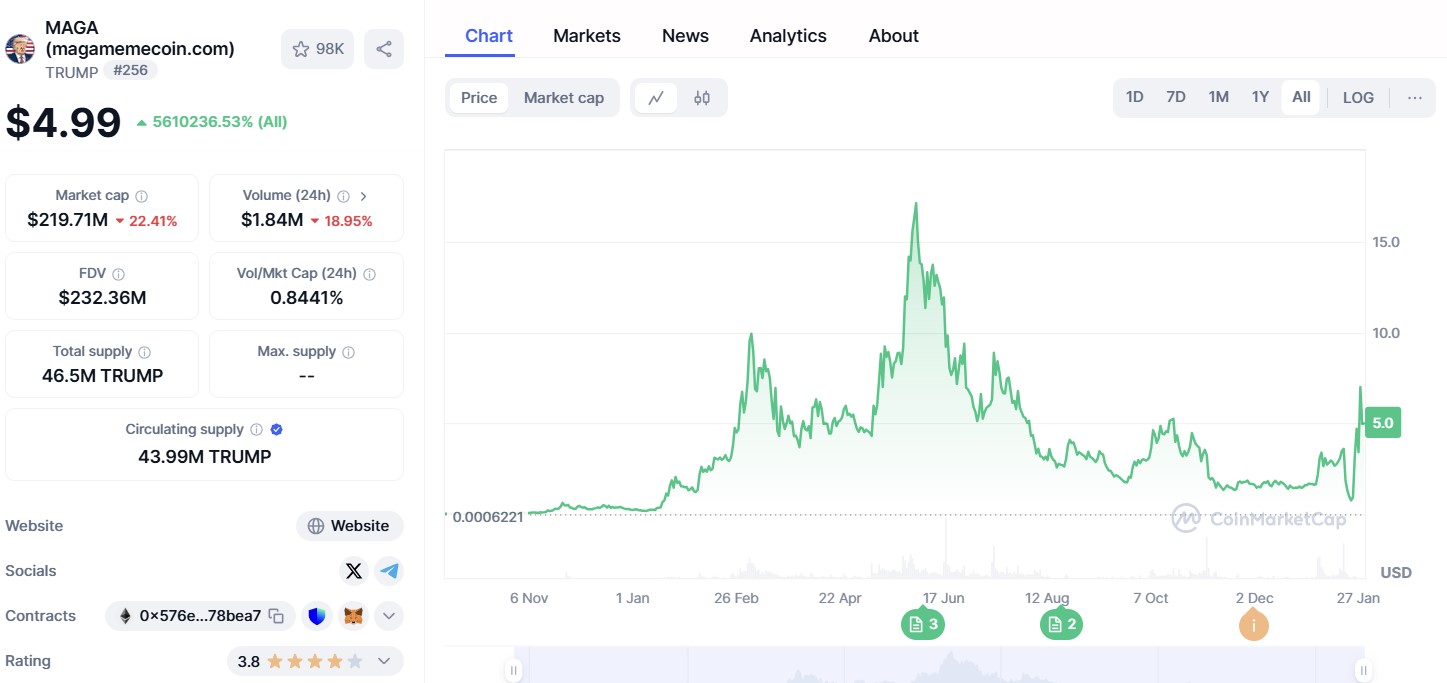Expand the contracts dropdown chevron

[x=389, y=616]
